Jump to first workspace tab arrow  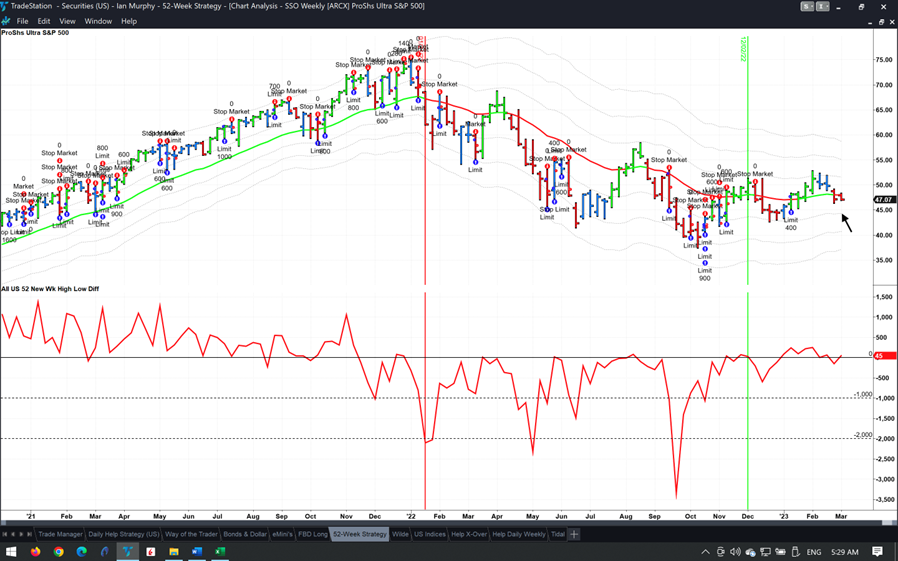[5, 534]
